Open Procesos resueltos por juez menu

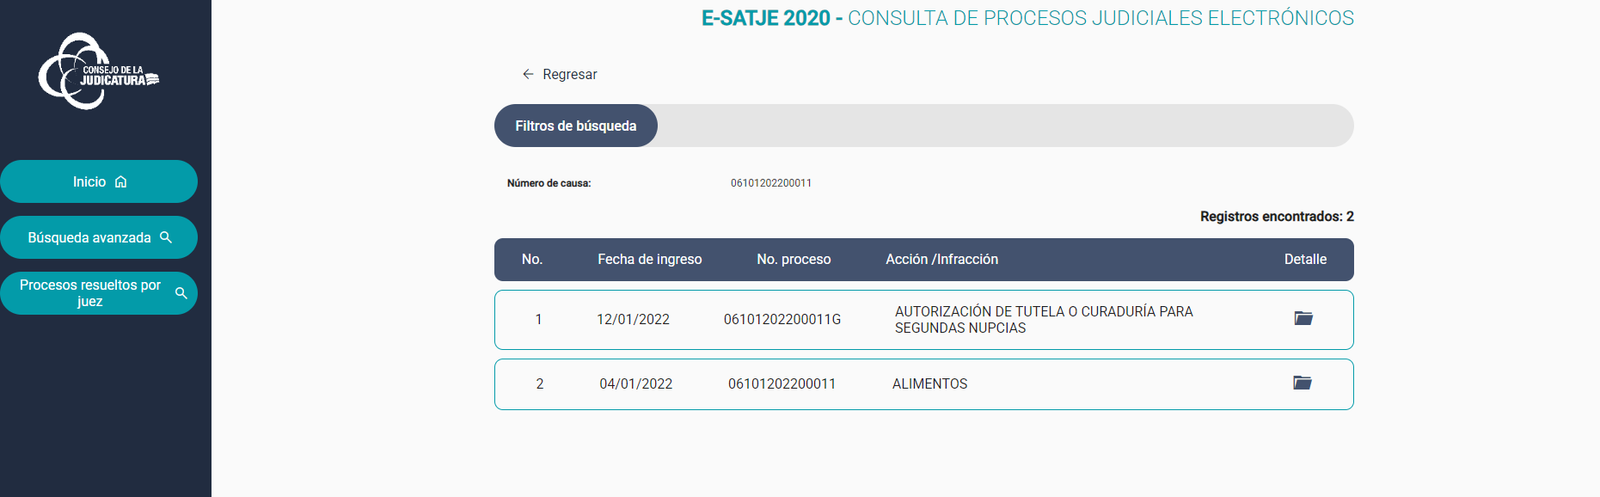tap(90, 293)
